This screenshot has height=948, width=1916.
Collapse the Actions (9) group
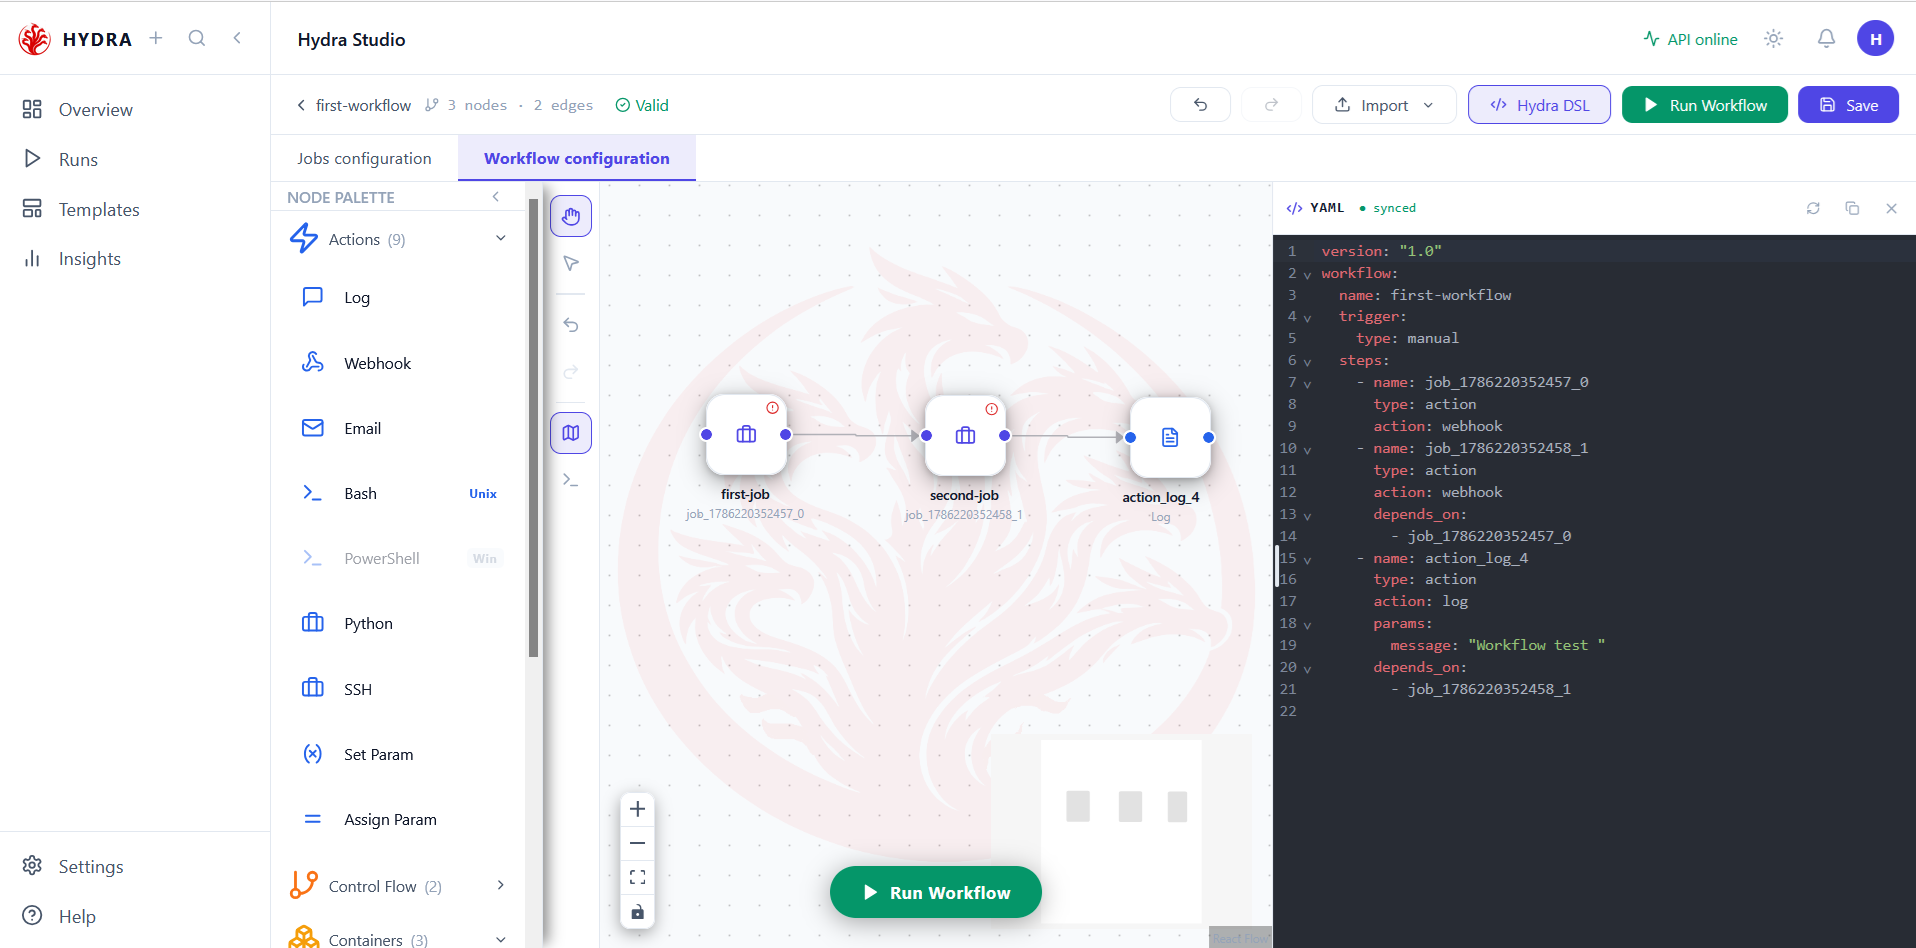click(501, 238)
